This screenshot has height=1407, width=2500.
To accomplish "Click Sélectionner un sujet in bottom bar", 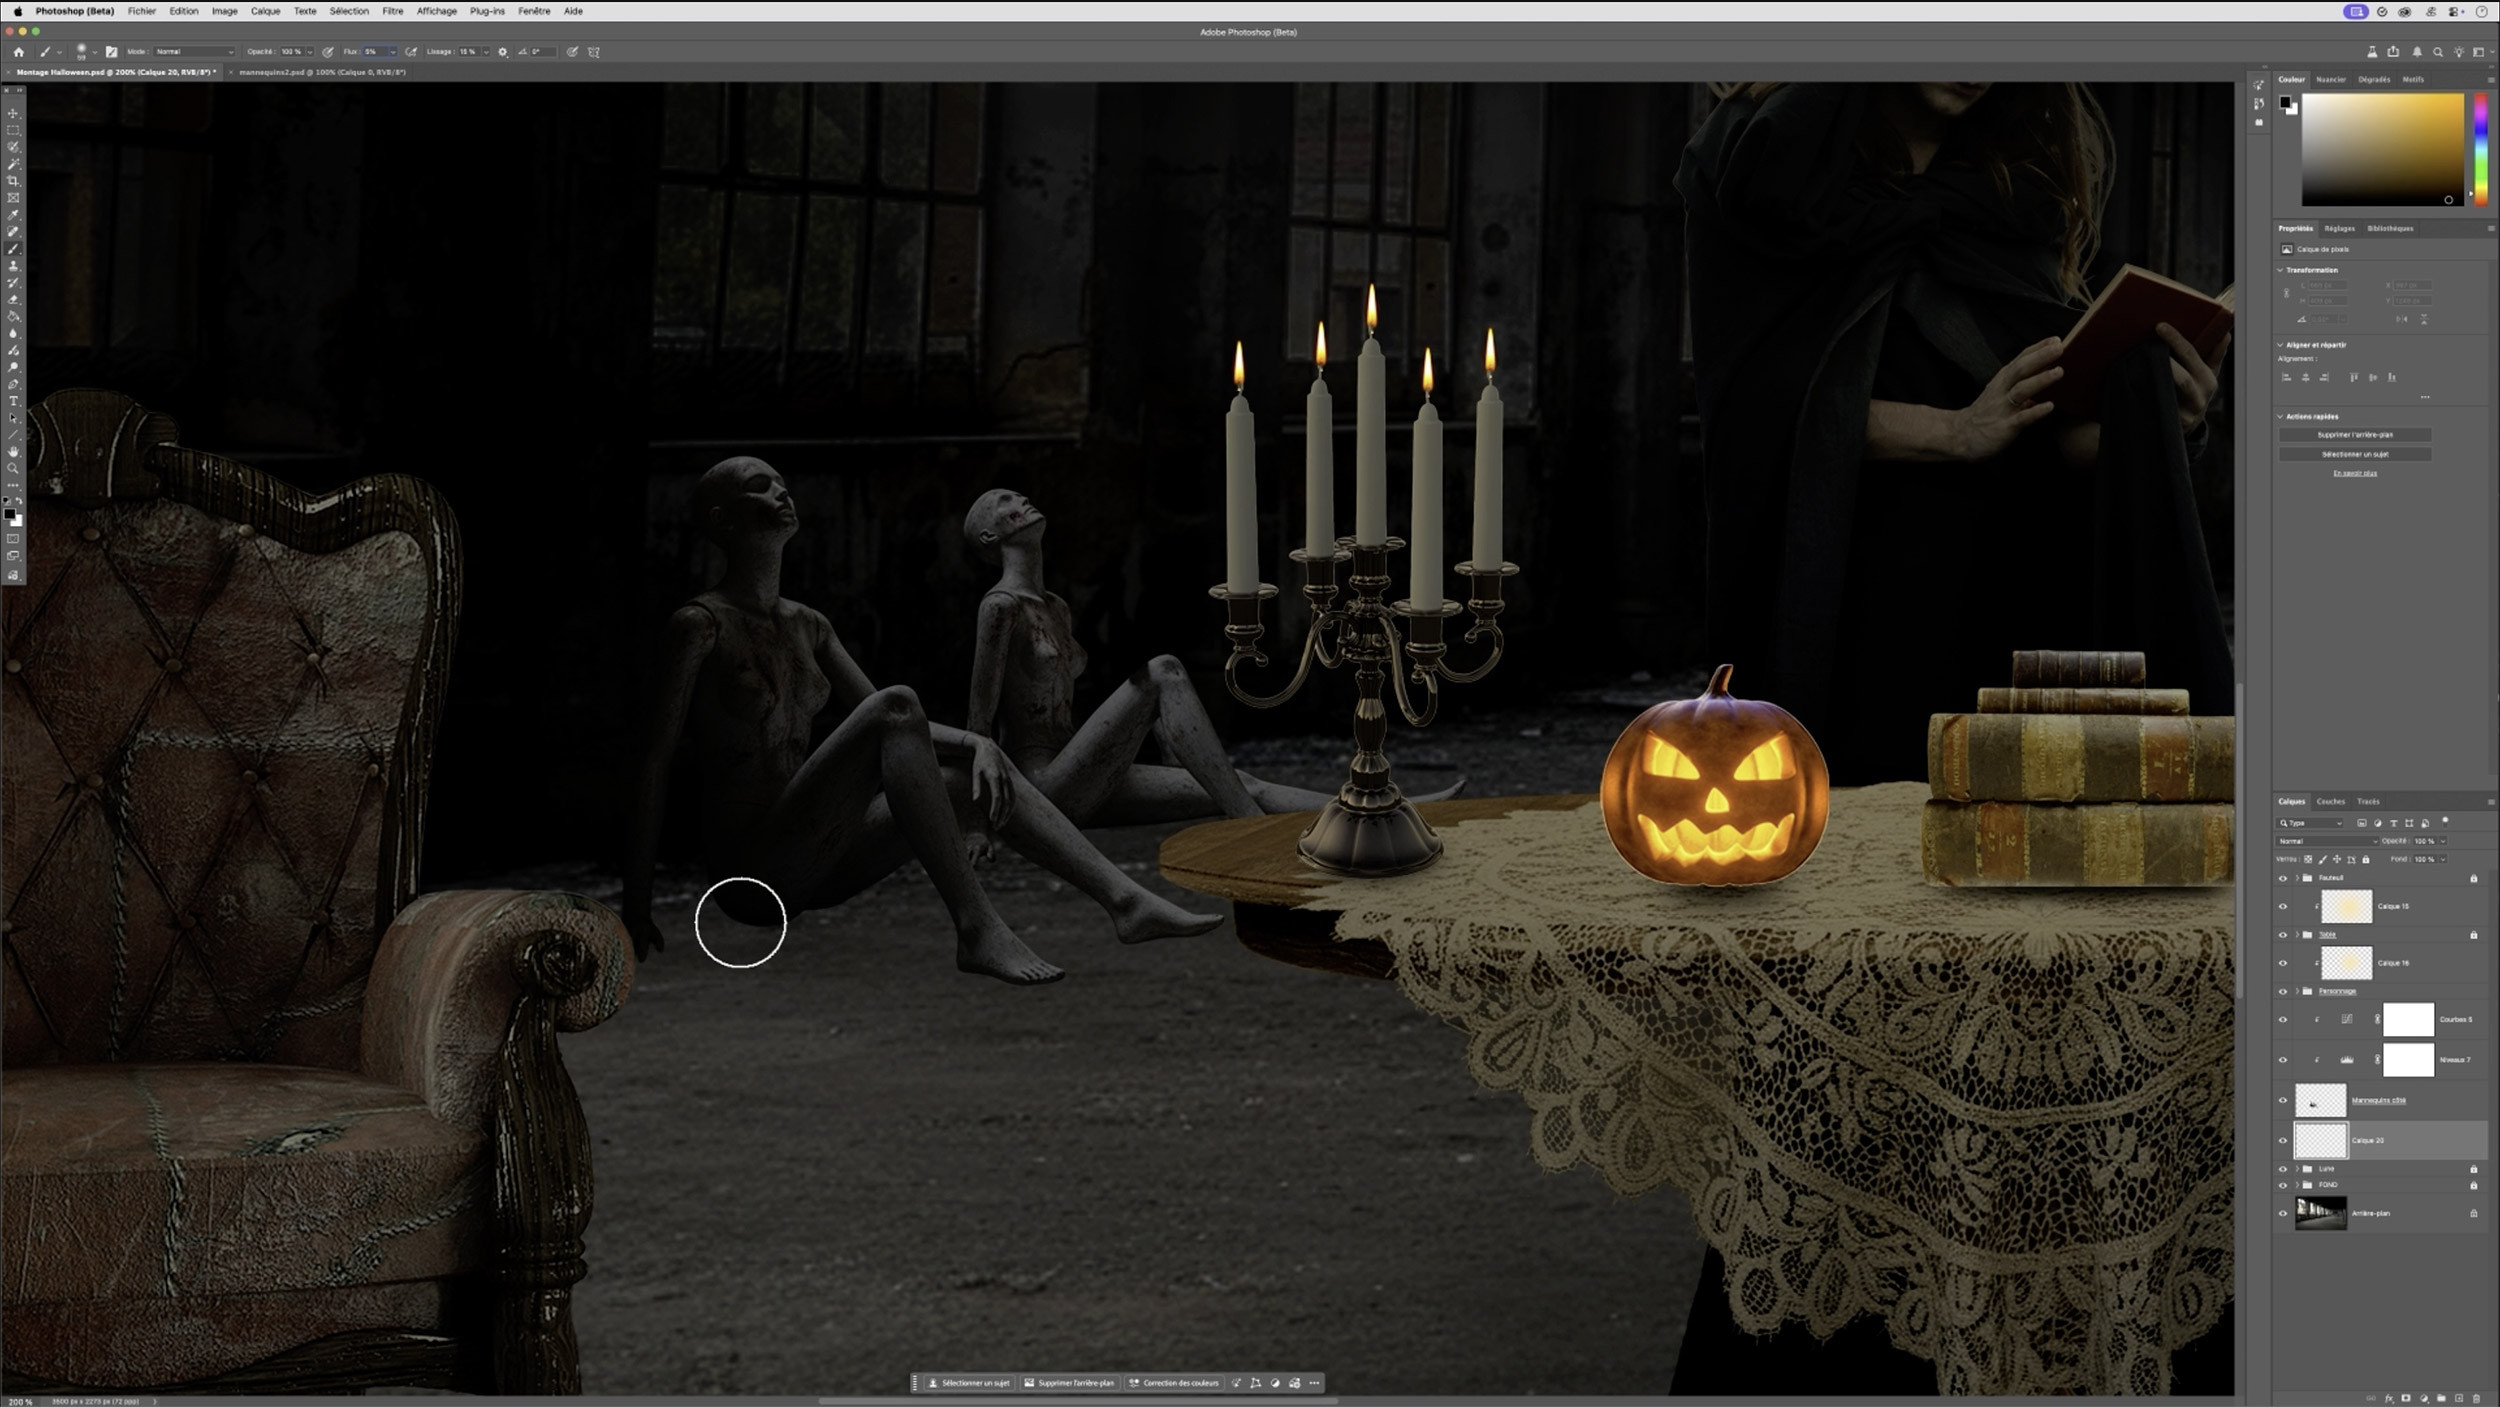I will (968, 1383).
